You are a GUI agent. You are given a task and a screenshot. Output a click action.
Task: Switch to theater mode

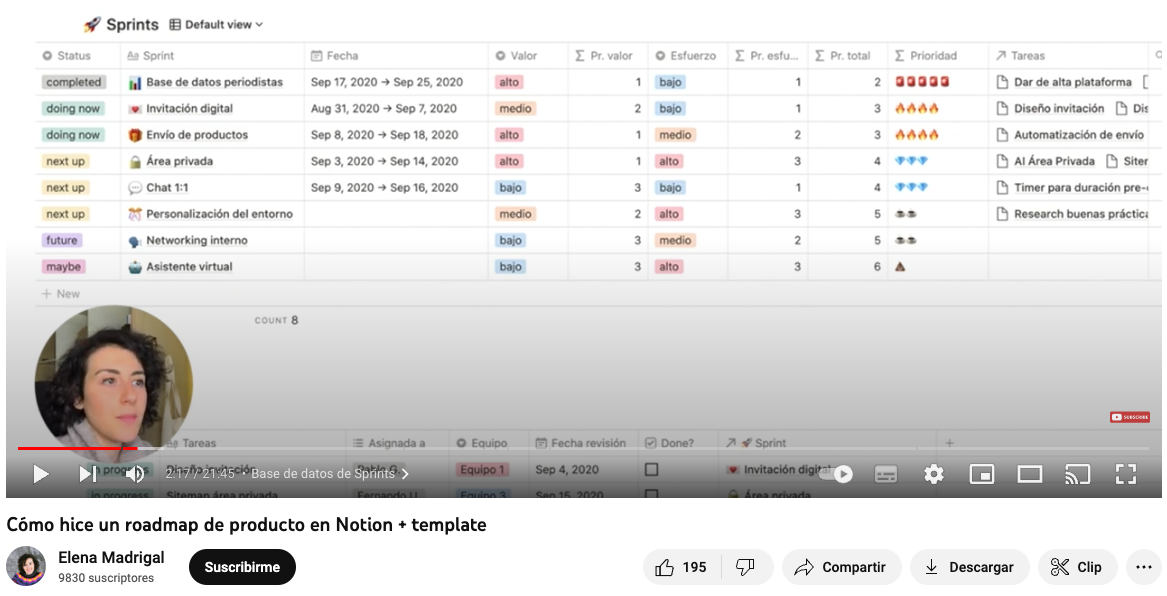[1030, 474]
